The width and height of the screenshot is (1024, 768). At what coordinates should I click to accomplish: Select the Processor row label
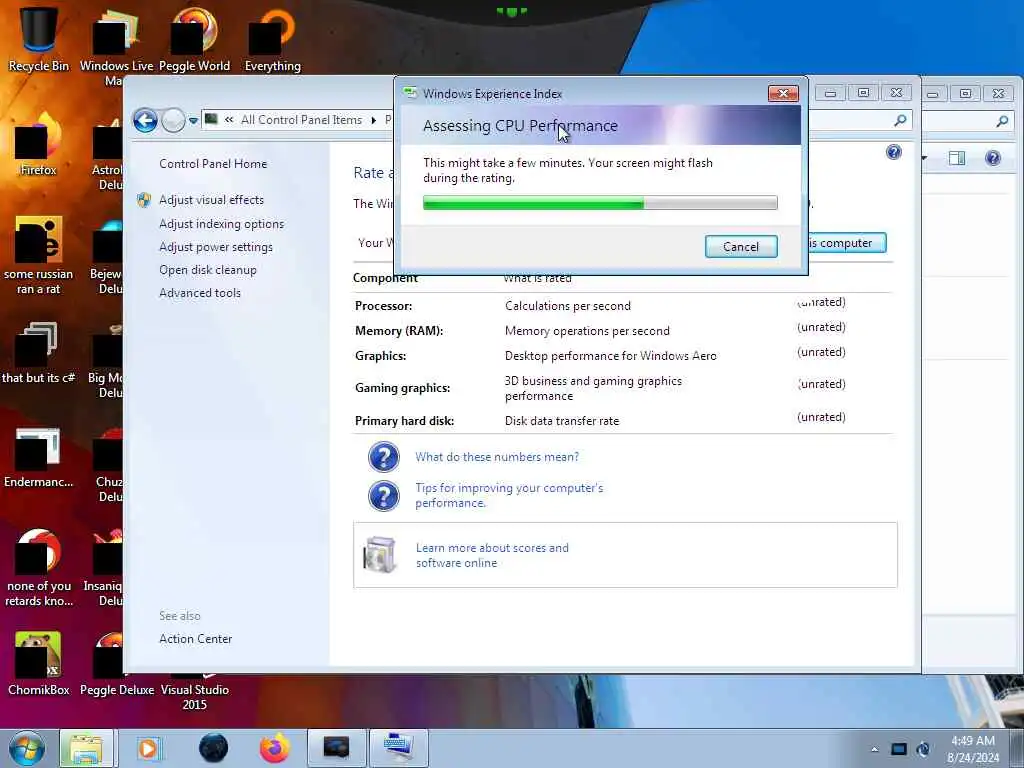coord(383,306)
